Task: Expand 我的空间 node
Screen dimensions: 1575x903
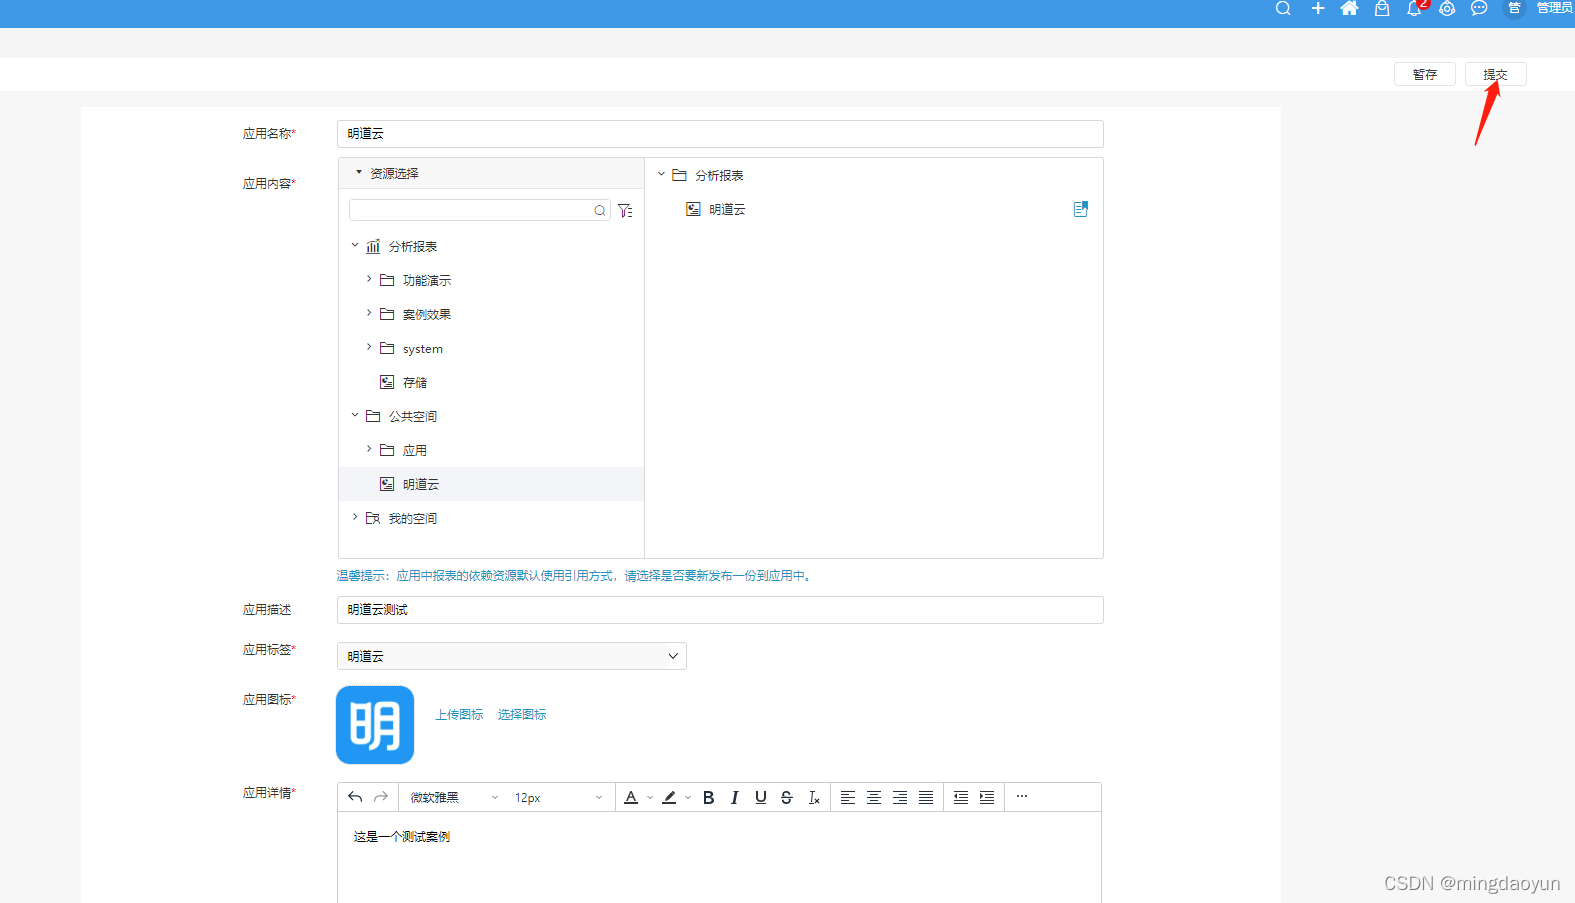Action: tap(355, 517)
